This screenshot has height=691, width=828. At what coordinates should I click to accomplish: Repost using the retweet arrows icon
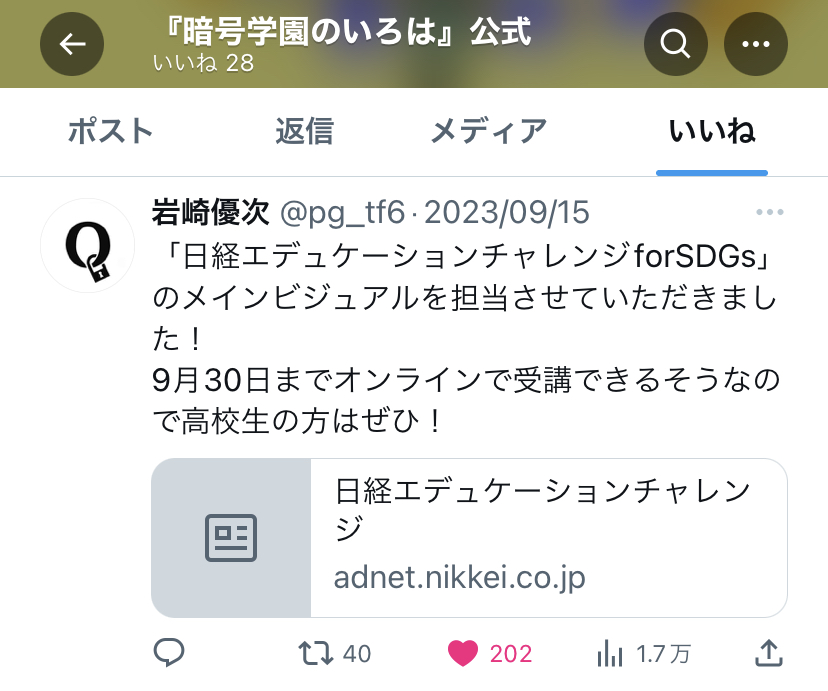[x=315, y=653]
